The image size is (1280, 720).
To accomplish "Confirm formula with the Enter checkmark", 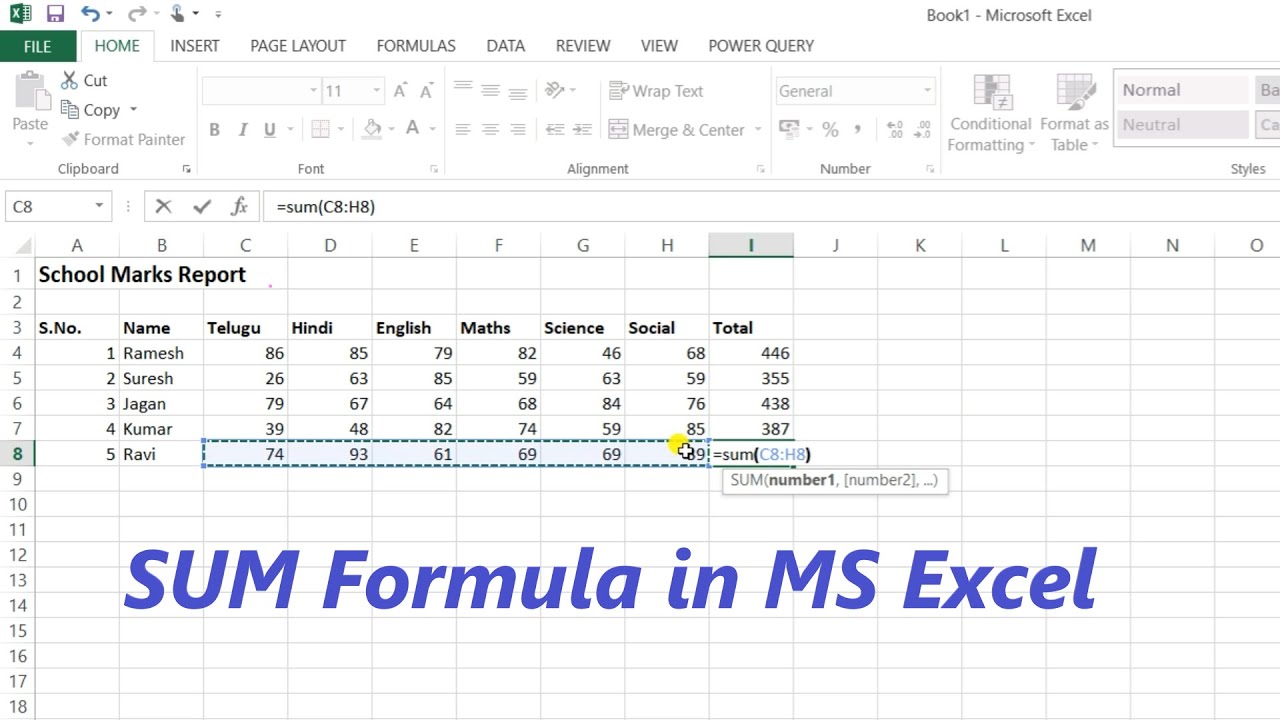I will point(202,206).
